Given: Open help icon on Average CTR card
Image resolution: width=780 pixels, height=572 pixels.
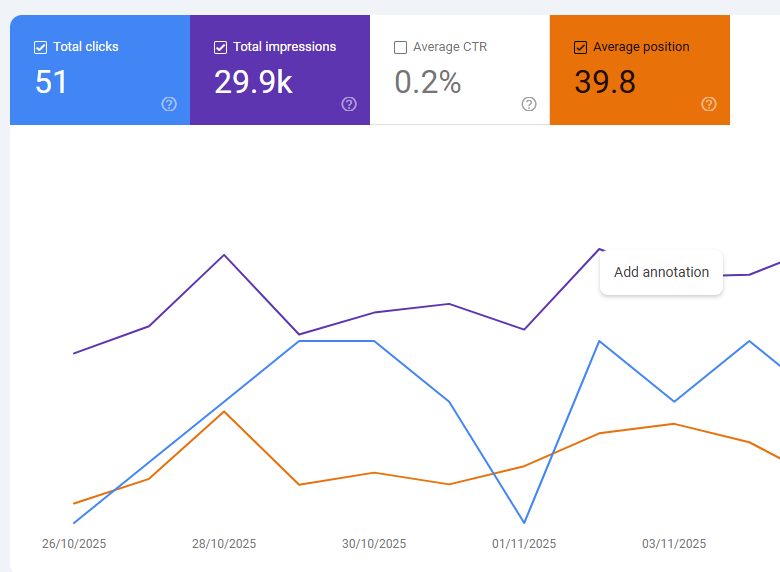Looking at the screenshot, I should [x=529, y=104].
